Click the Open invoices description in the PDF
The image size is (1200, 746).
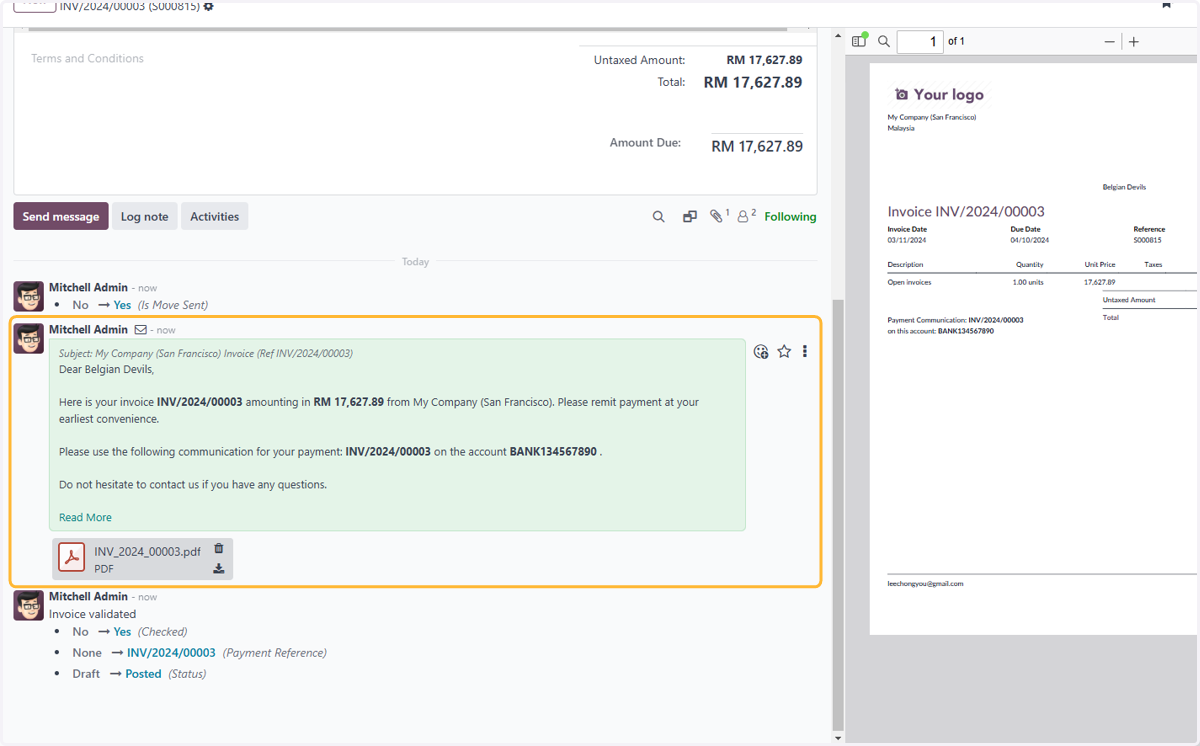point(909,282)
